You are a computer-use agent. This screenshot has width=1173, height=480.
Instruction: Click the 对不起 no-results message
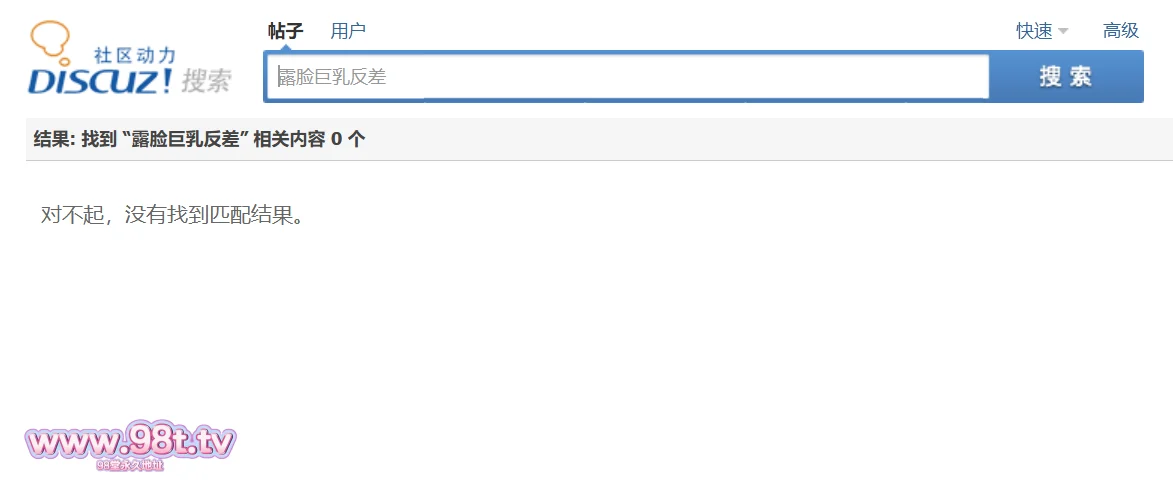click(171, 215)
